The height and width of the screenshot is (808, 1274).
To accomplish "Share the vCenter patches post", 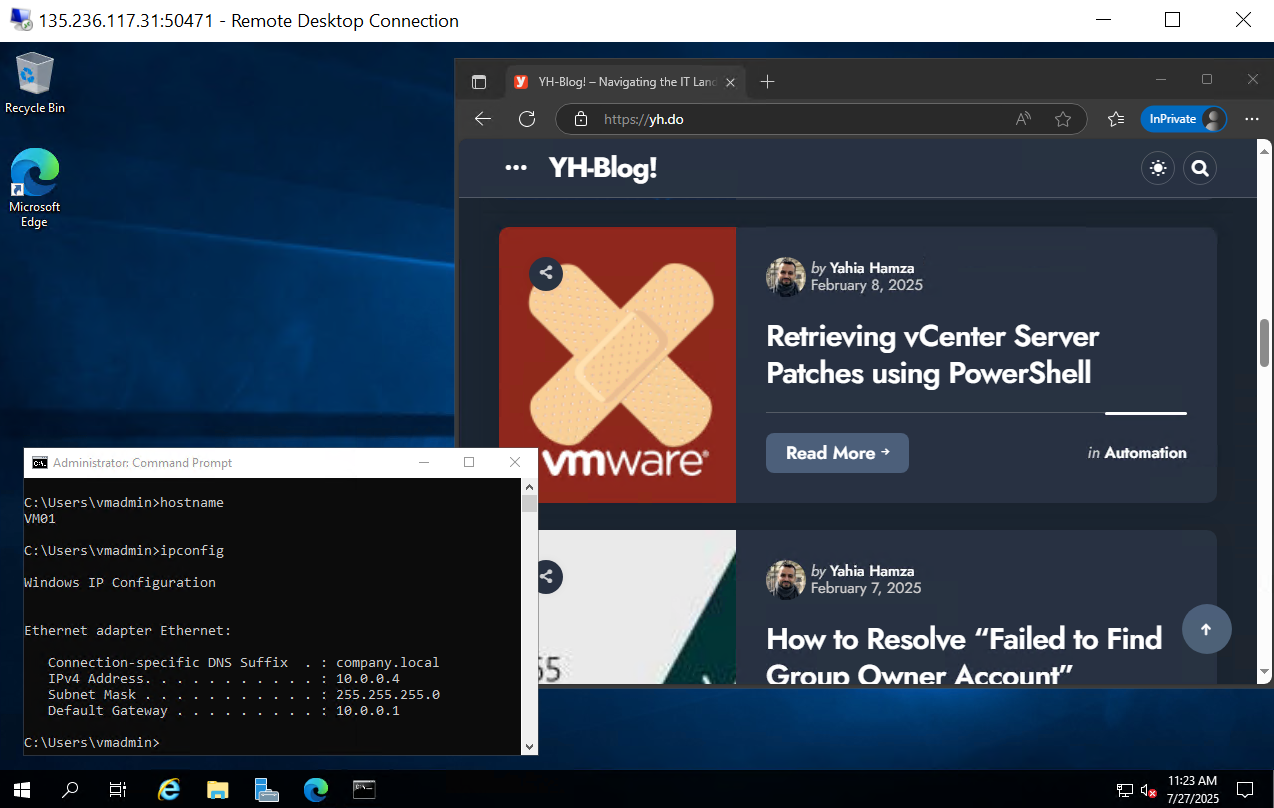I will pos(546,273).
